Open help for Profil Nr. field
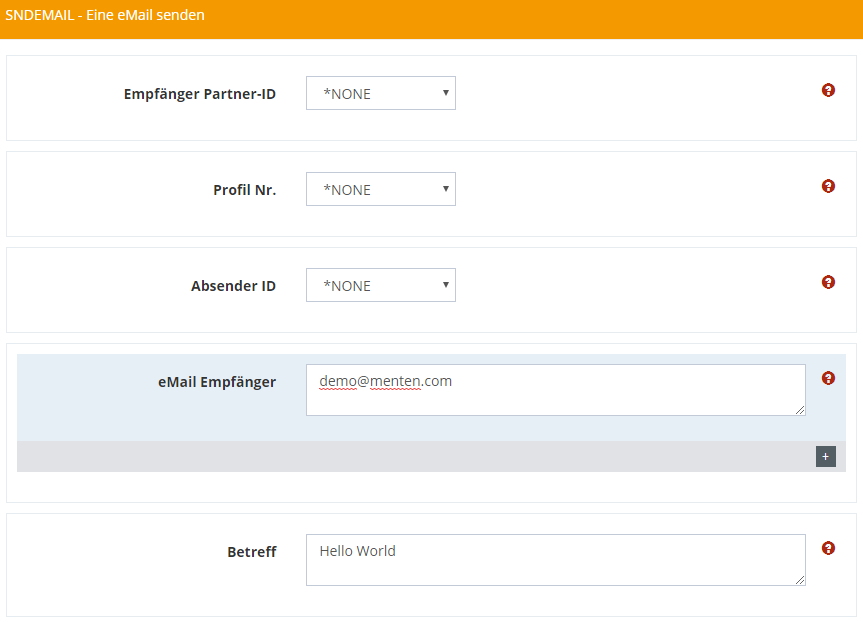Image resolution: width=863 pixels, height=622 pixels. coord(828,186)
